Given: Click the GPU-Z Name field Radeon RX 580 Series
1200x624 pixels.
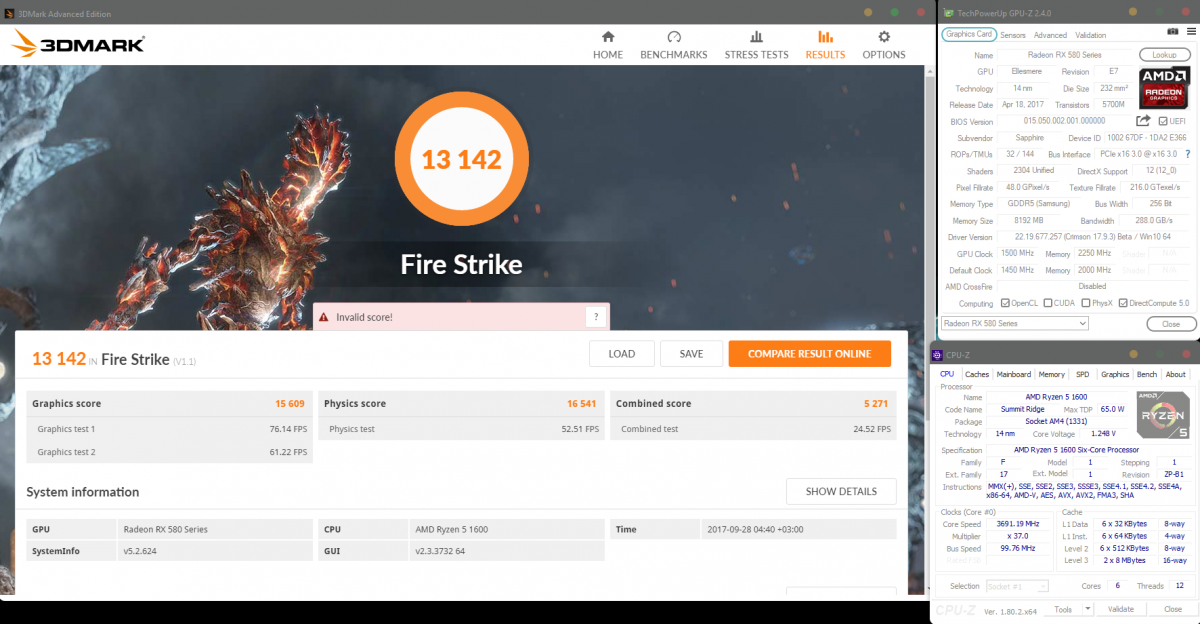Looking at the screenshot, I should (x=1066, y=55).
